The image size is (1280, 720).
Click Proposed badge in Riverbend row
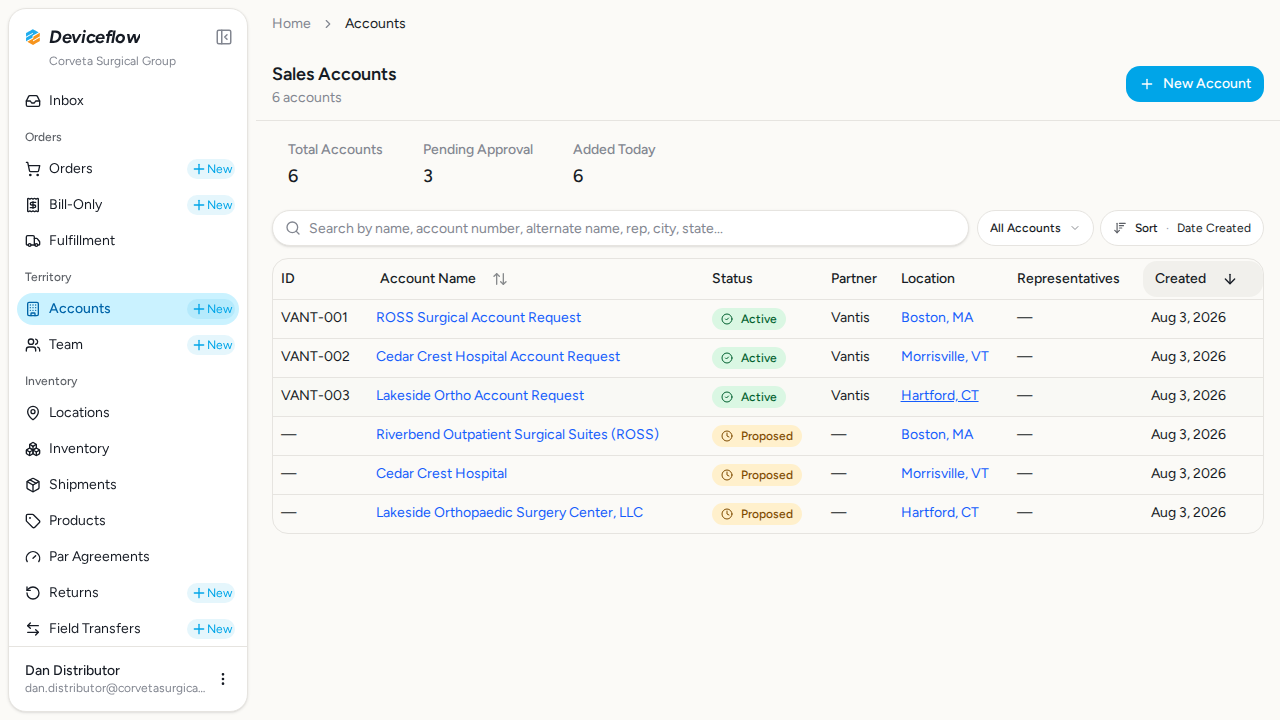[x=757, y=436]
